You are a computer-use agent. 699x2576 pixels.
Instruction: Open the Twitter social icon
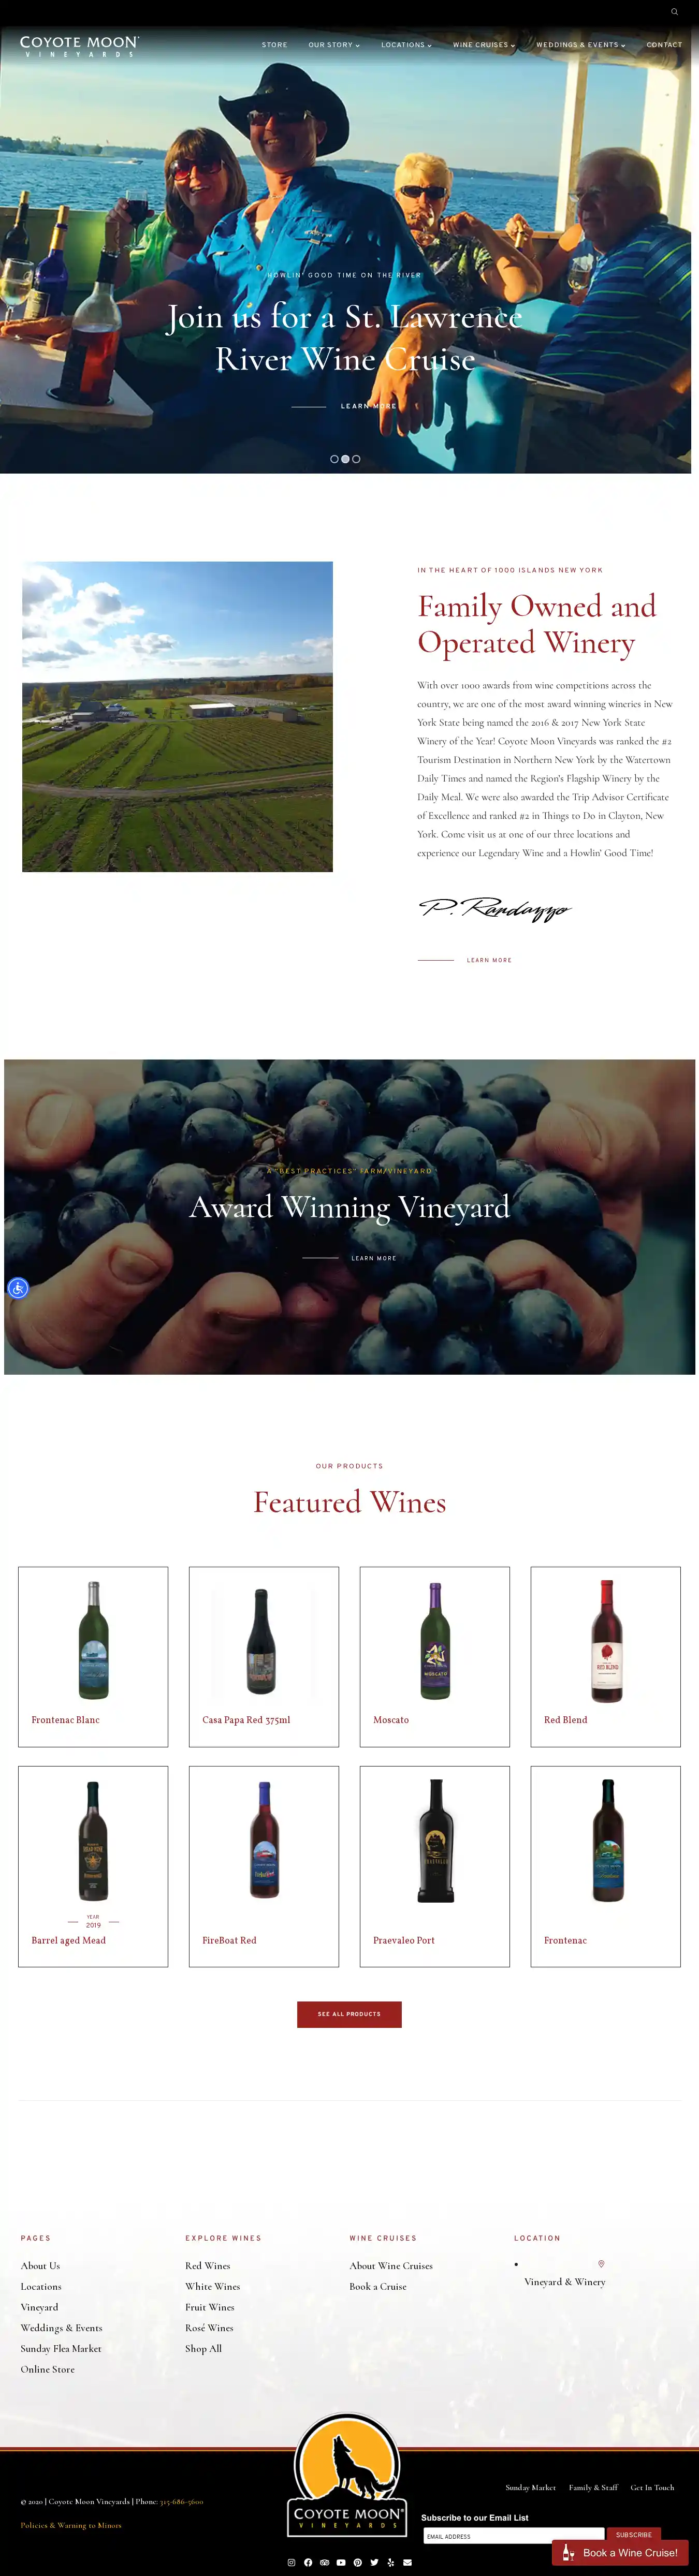tap(374, 2562)
